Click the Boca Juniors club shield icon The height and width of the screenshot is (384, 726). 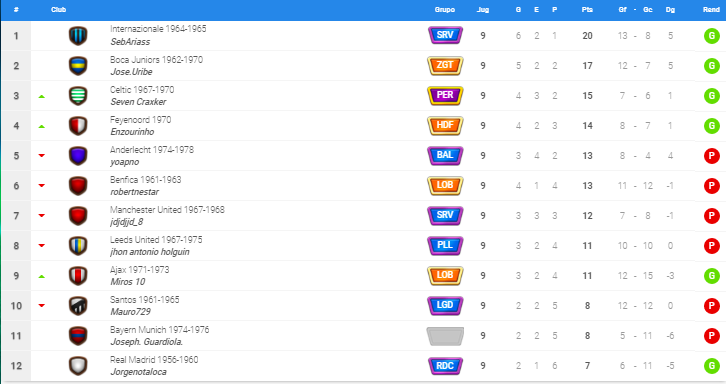click(78, 66)
